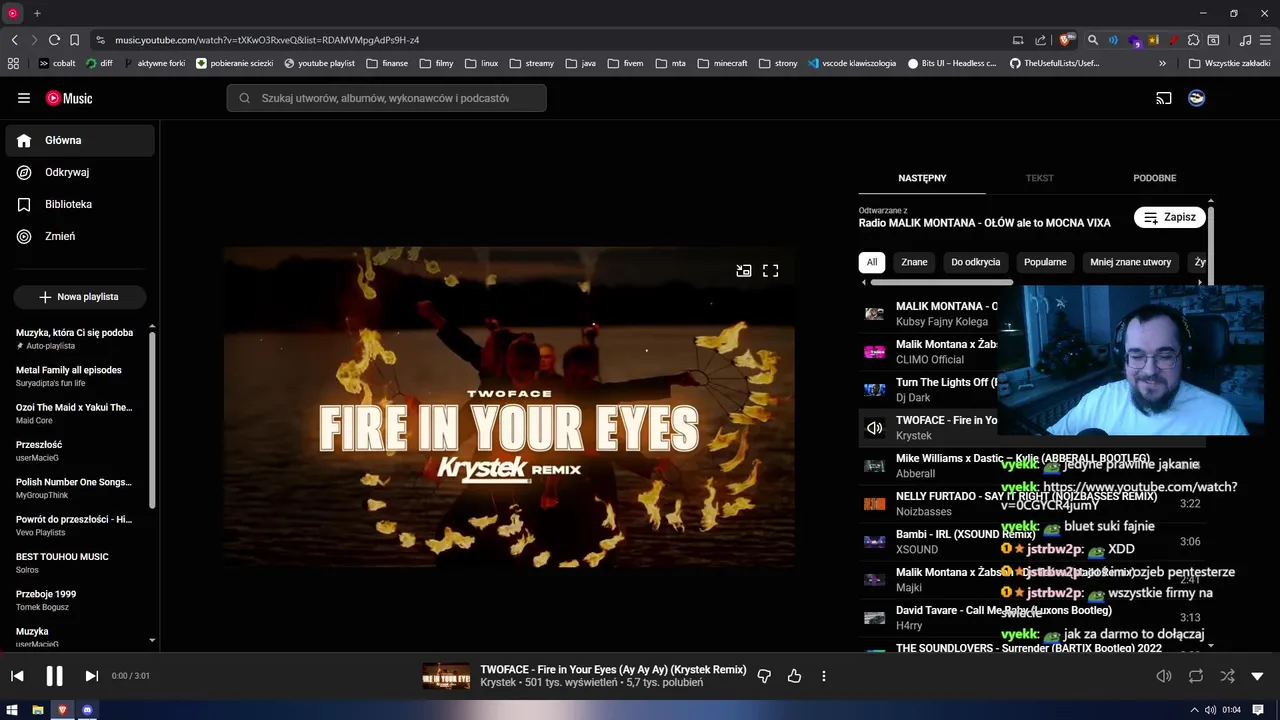Screen dimensions: 1280x720
Task: Go back in the browser
Action: 14,40
